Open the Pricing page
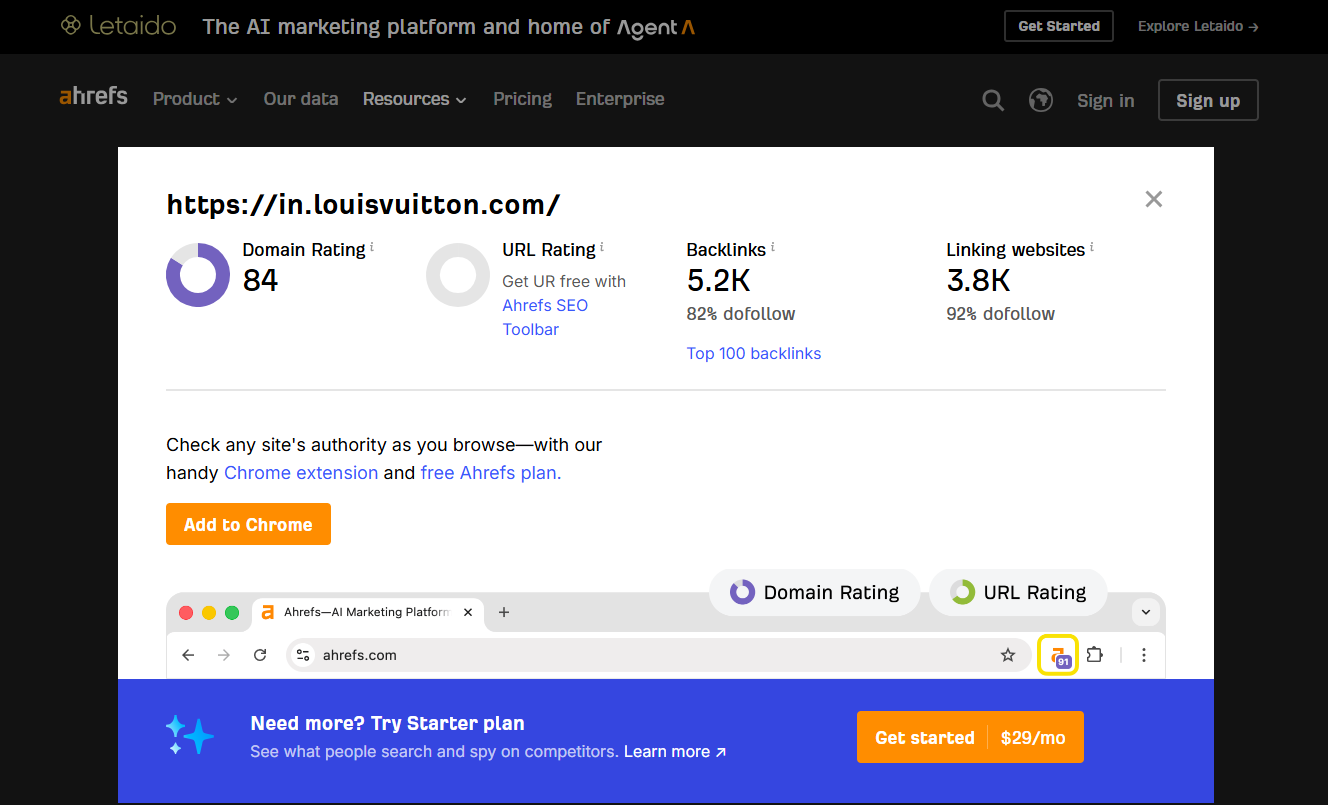The height and width of the screenshot is (805, 1328). pos(522,99)
